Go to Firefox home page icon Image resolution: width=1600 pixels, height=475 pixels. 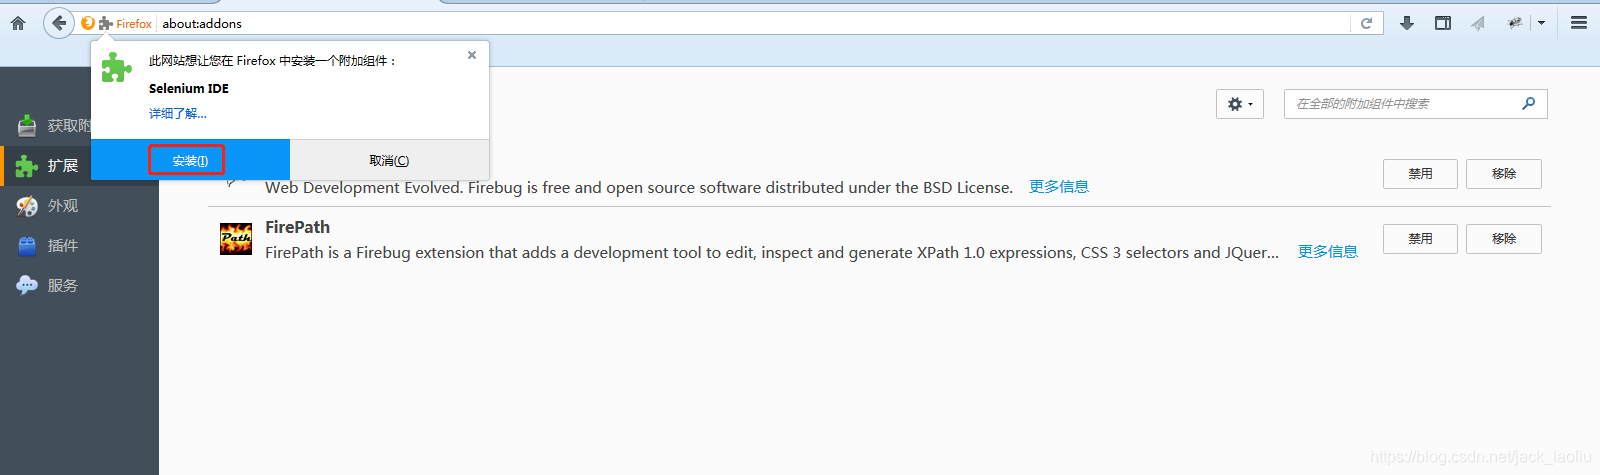(x=18, y=23)
